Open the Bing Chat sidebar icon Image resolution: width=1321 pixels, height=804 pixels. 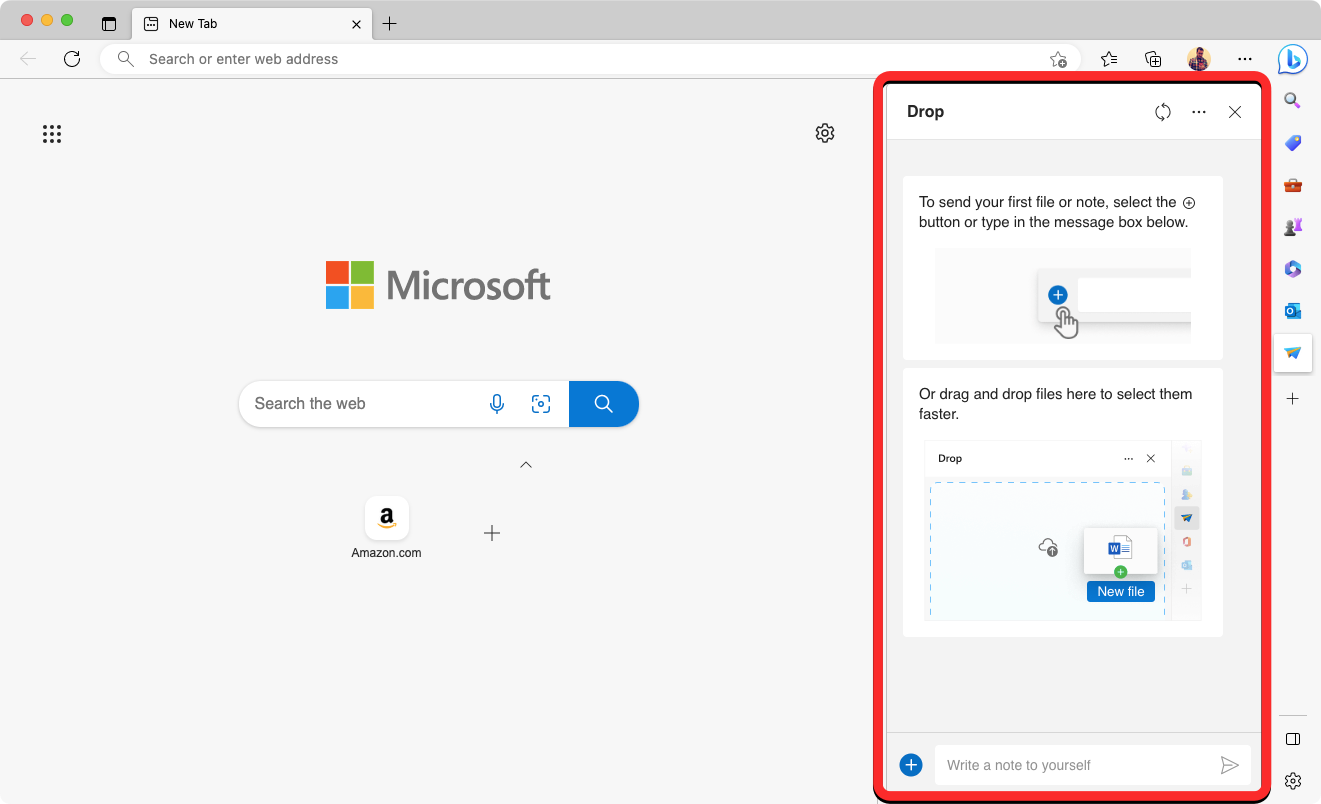1292,60
